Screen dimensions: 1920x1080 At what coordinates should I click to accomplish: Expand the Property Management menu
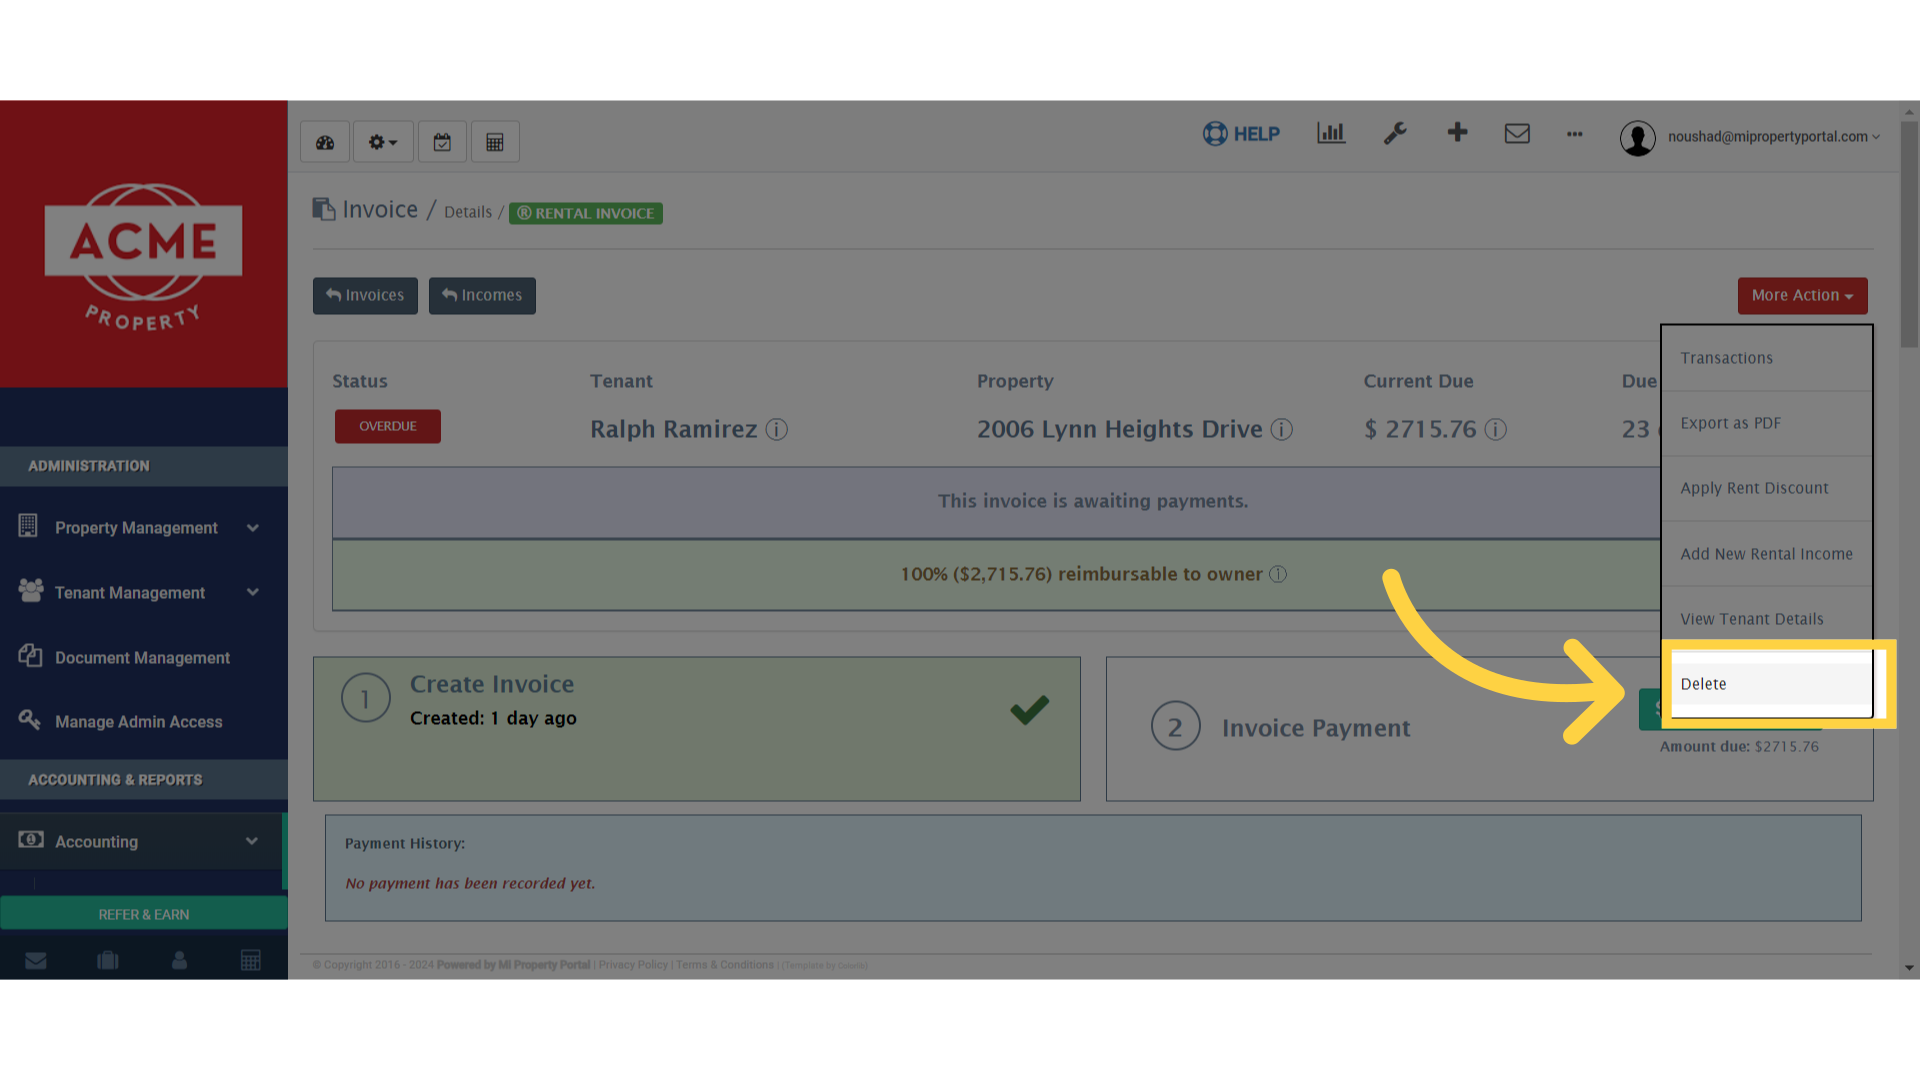tap(253, 527)
